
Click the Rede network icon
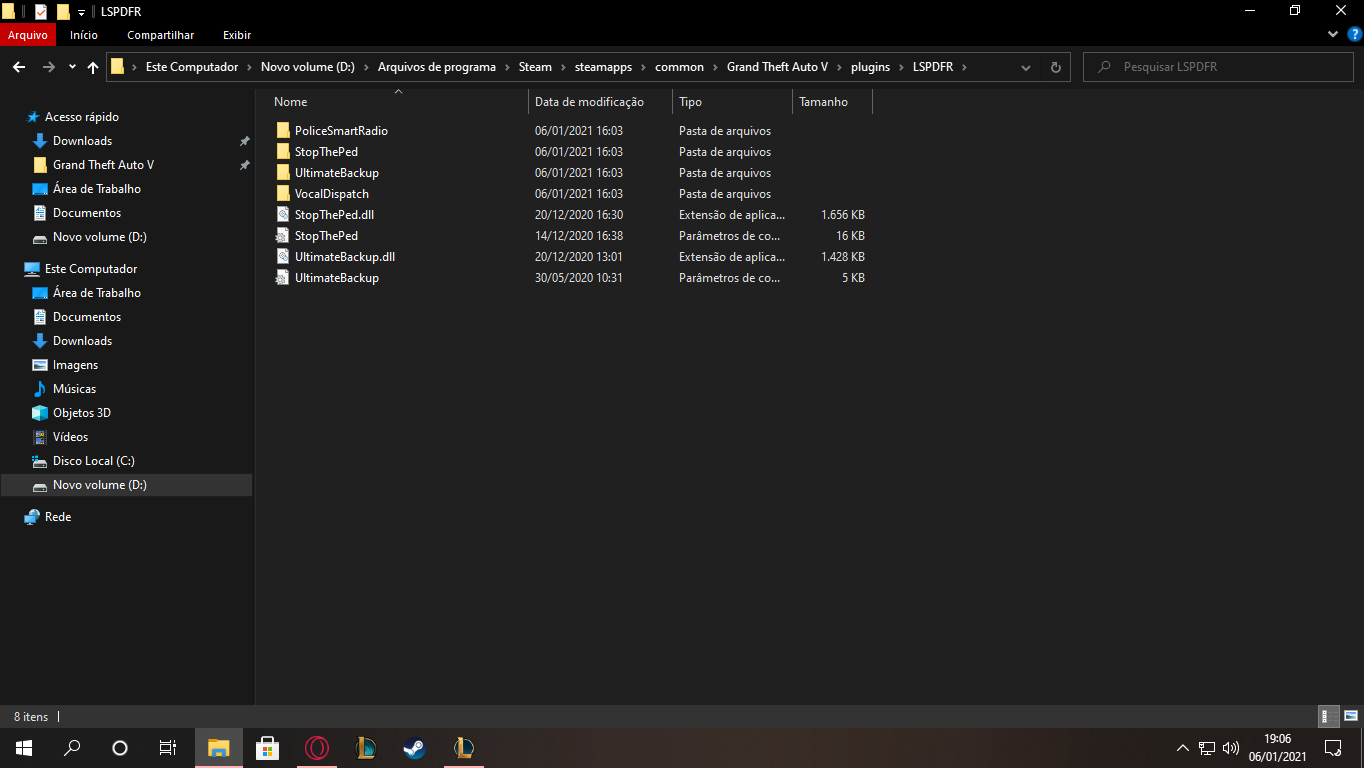tap(32, 517)
